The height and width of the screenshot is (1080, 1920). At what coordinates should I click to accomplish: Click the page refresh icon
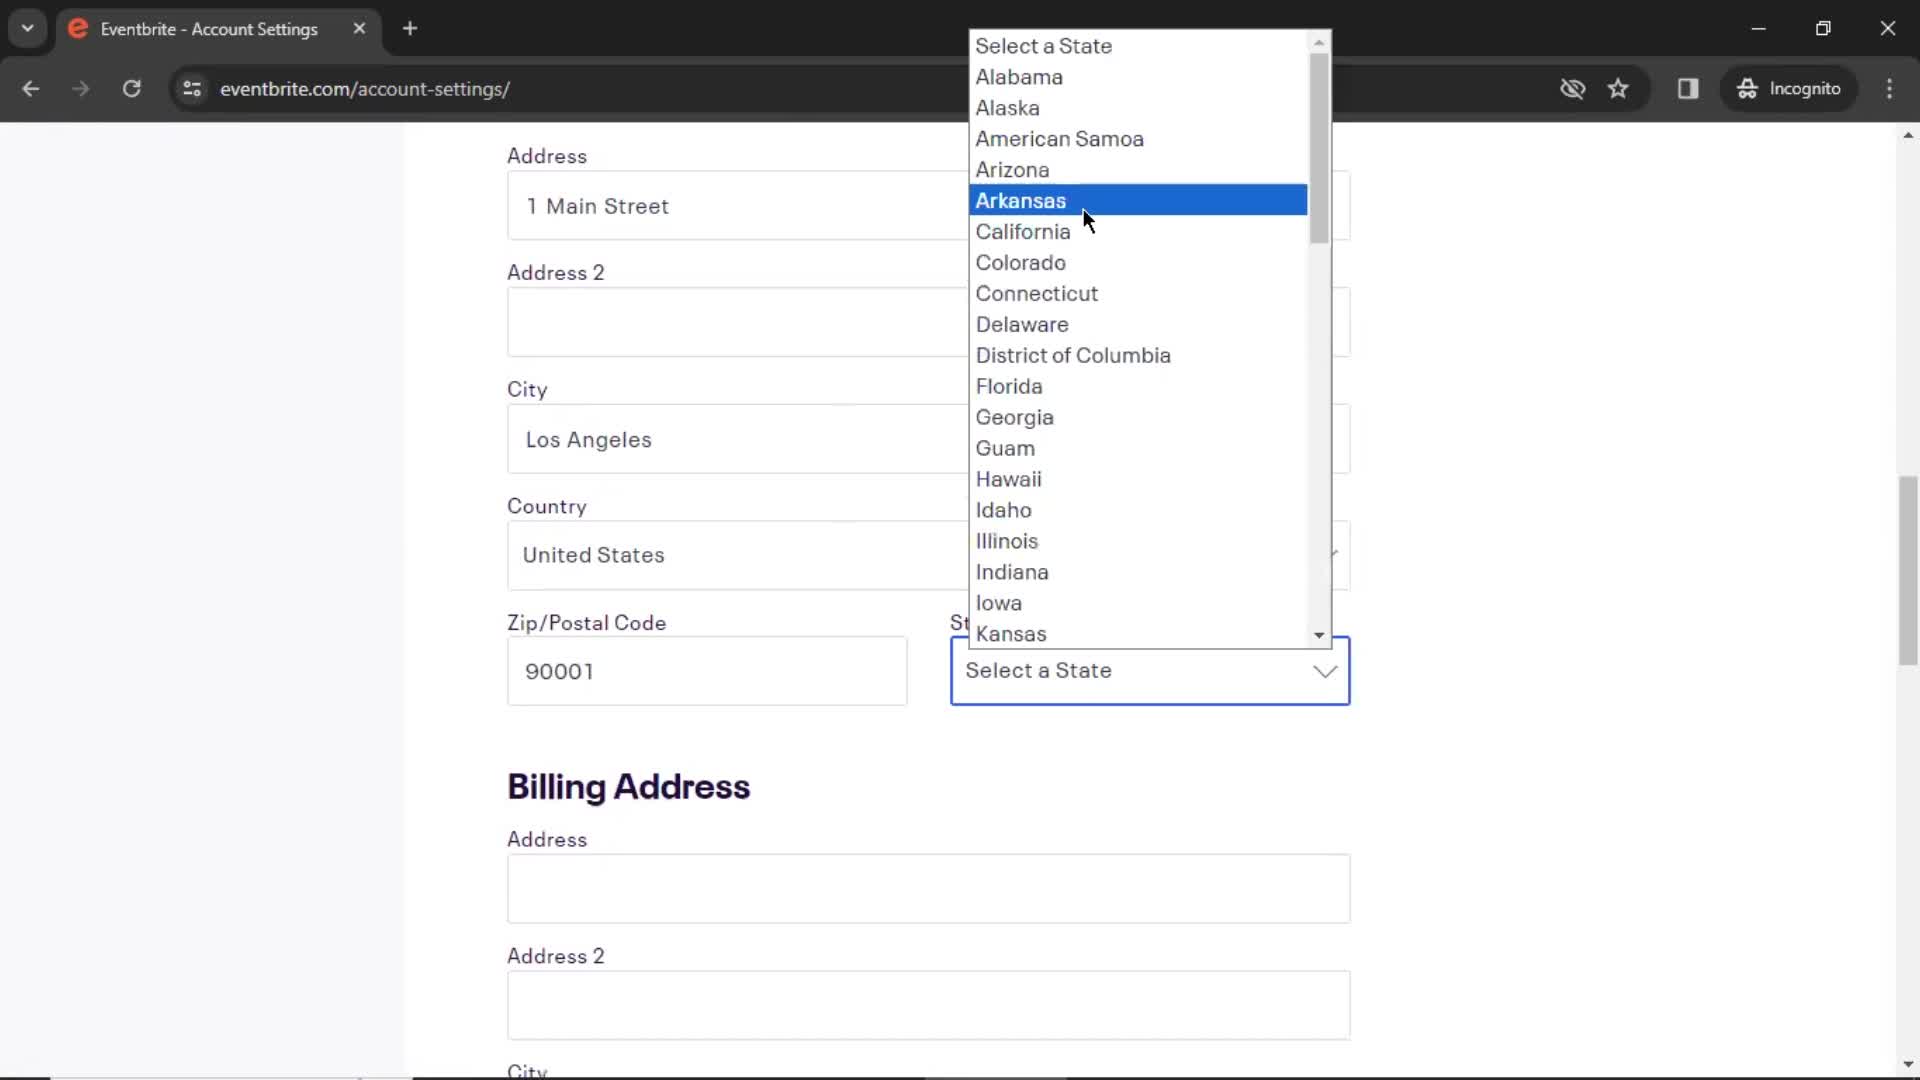point(131,88)
